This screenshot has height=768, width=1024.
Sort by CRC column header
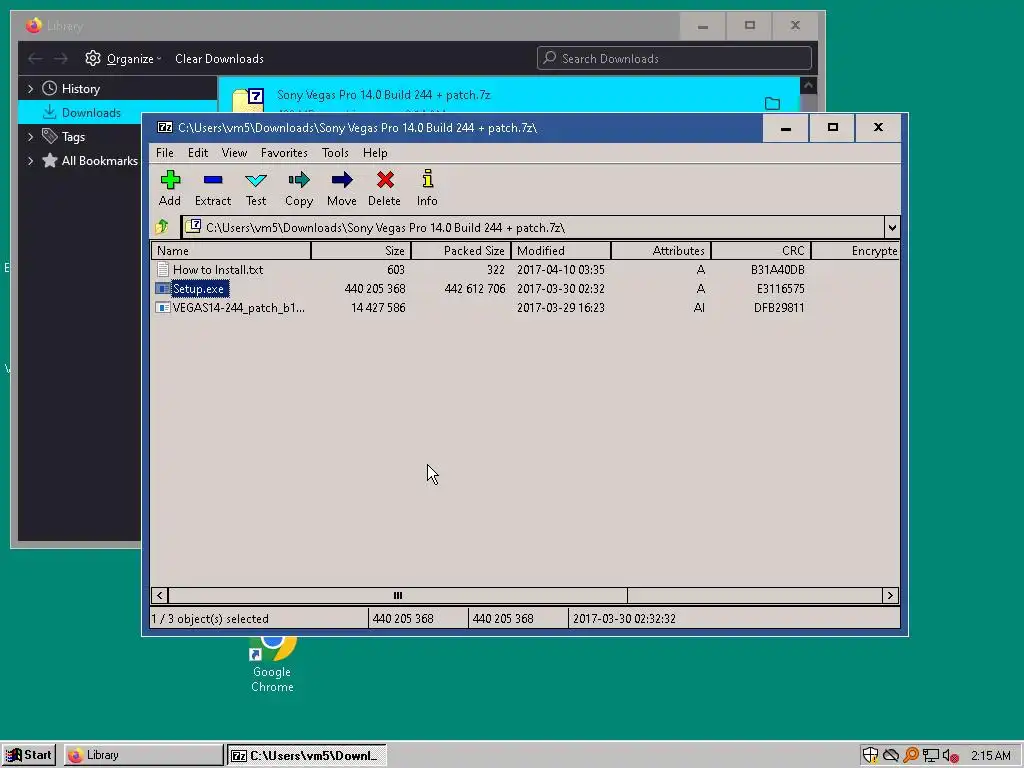coord(761,251)
